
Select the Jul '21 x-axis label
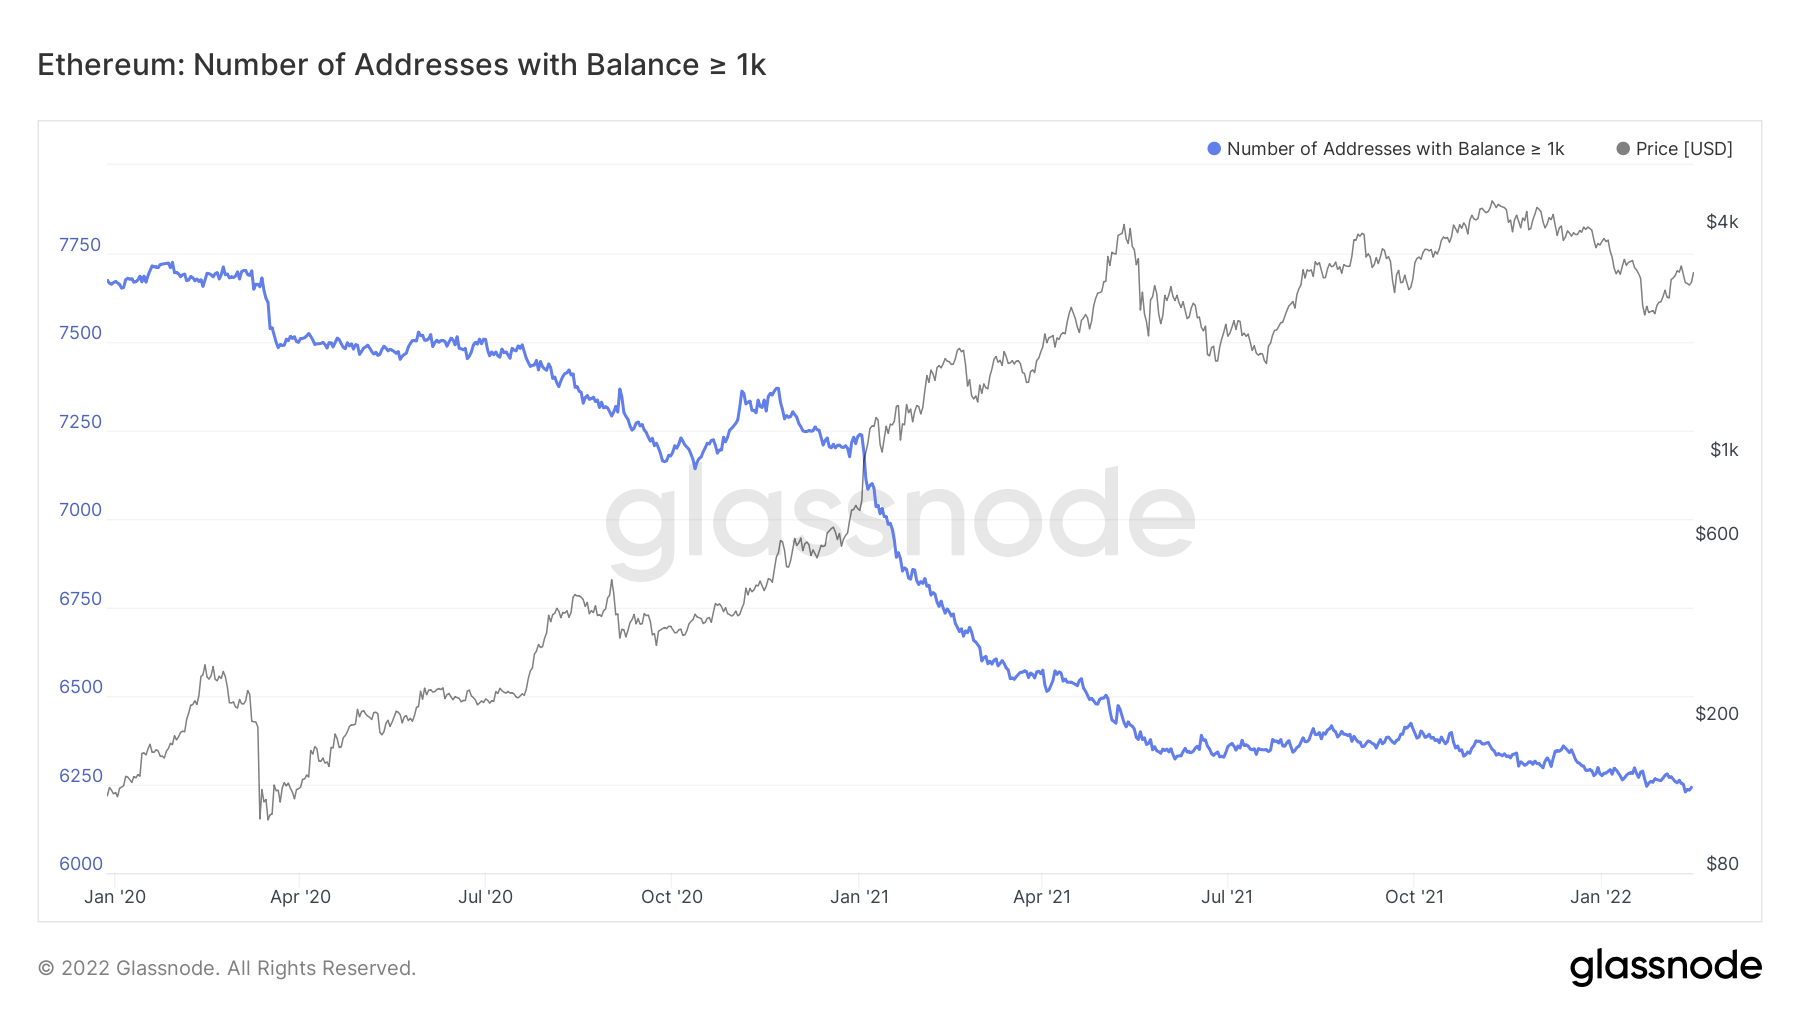[1227, 897]
